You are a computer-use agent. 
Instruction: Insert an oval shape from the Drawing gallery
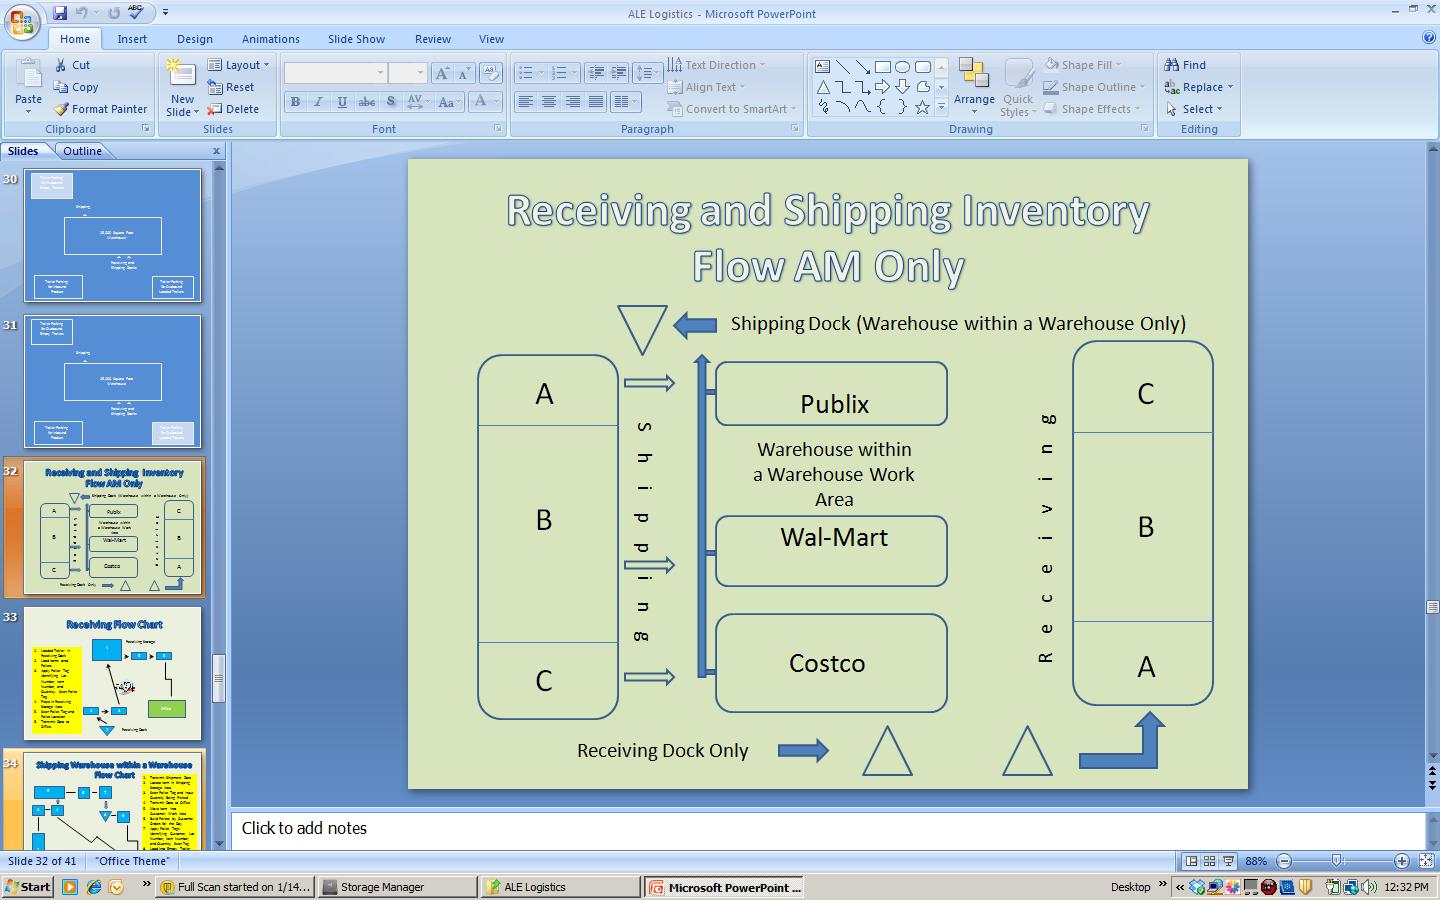(902, 65)
